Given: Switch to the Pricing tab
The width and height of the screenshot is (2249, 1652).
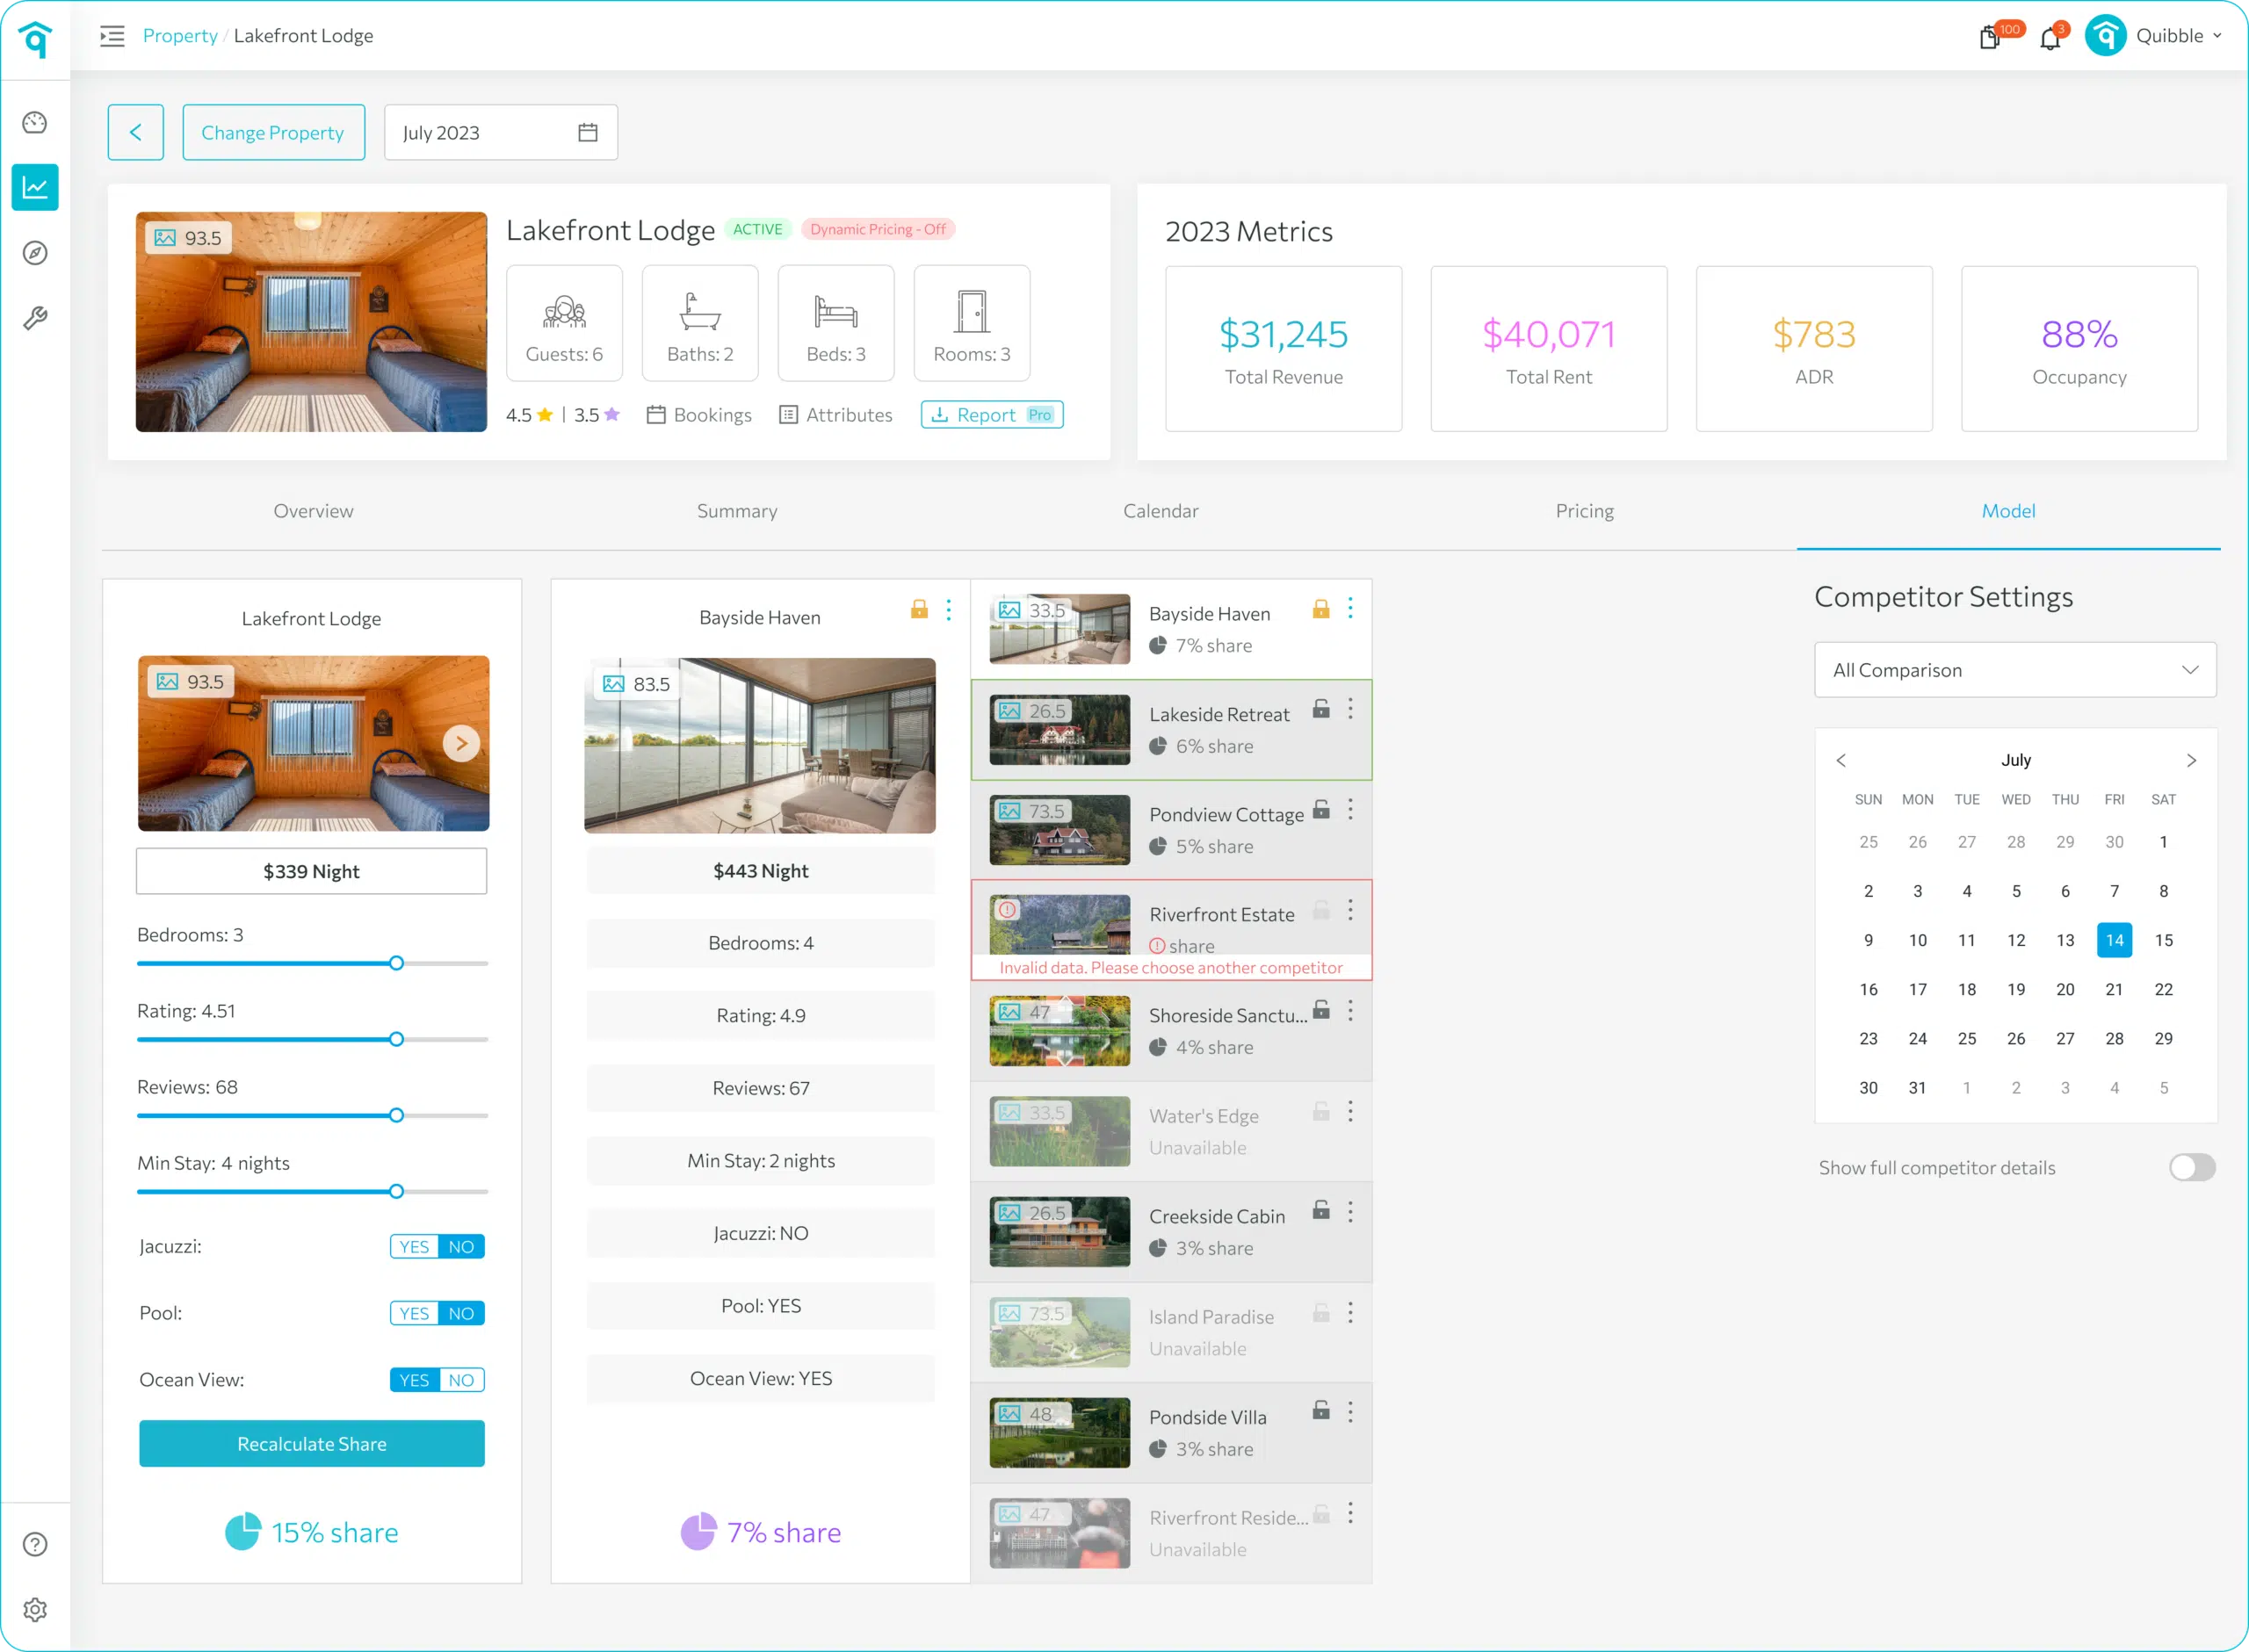Looking at the screenshot, I should pyautogui.click(x=1584, y=511).
